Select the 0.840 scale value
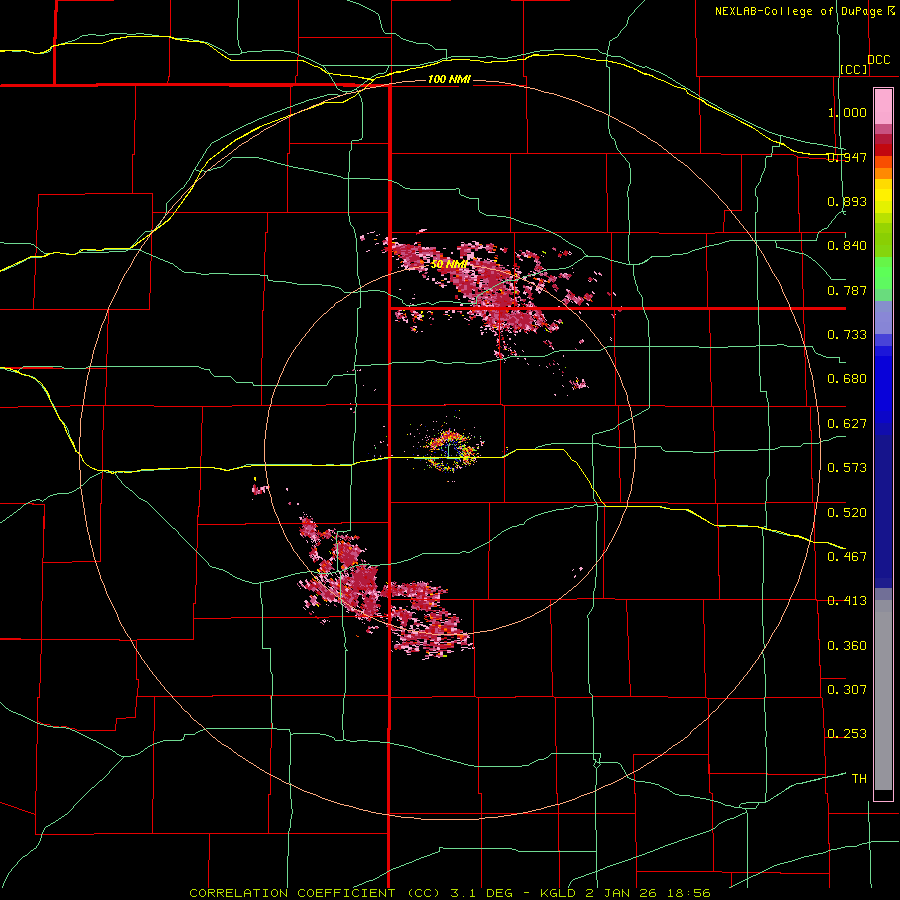The height and width of the screenshot is (900, 900). [847, 246]
